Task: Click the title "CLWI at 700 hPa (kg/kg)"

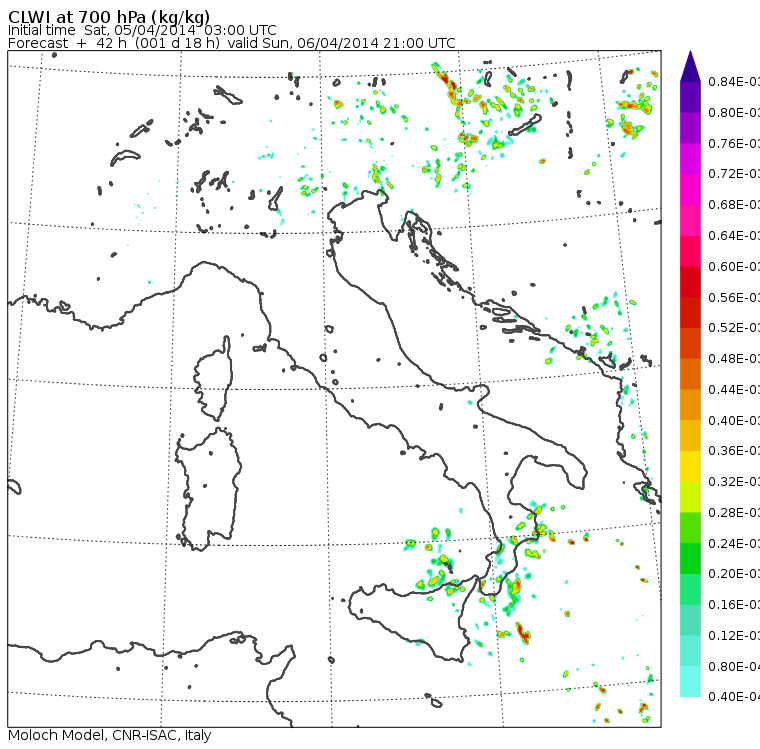Action: point(109,16)
